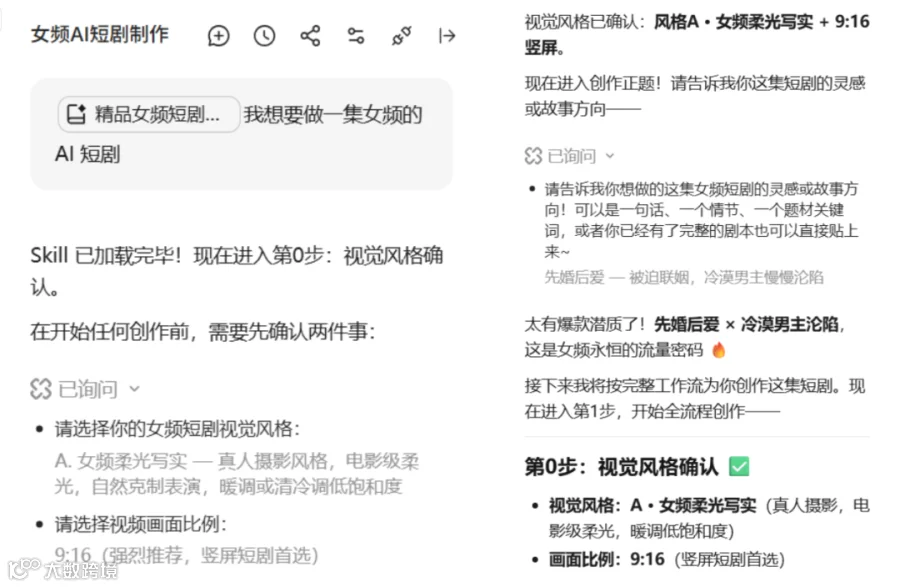Click the user message bubble 我想要做一集女频的
The height and width of the screenshot is (587, 900).
[242, 134]
